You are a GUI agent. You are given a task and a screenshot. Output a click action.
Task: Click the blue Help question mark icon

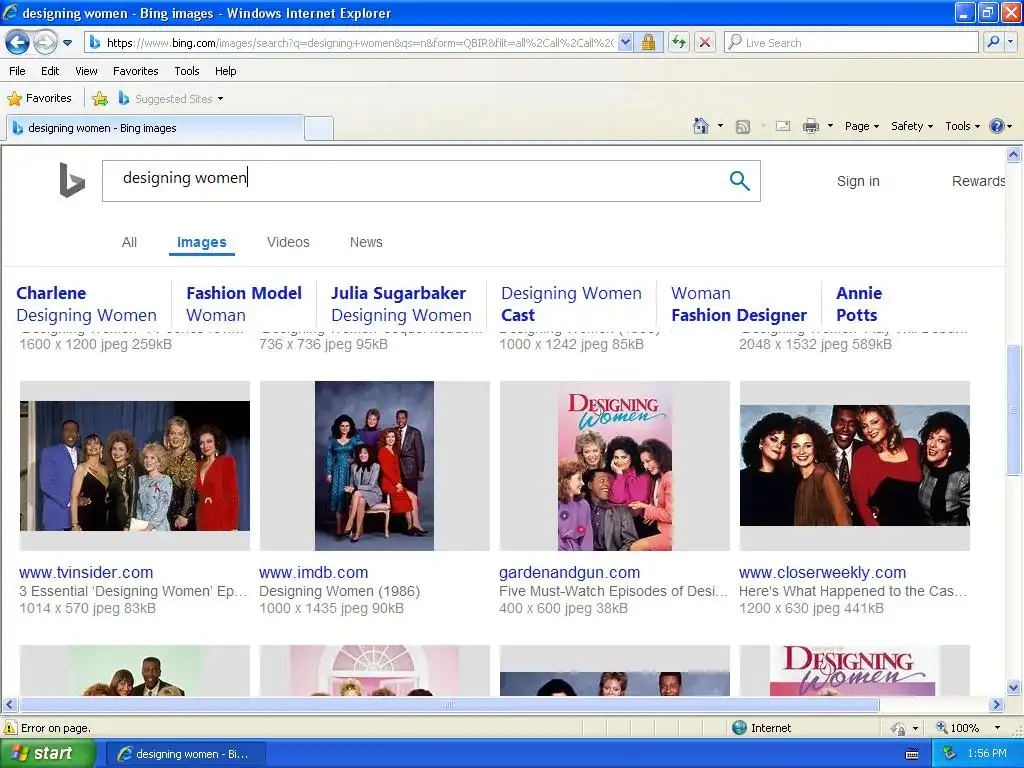(x=997, y=126)
